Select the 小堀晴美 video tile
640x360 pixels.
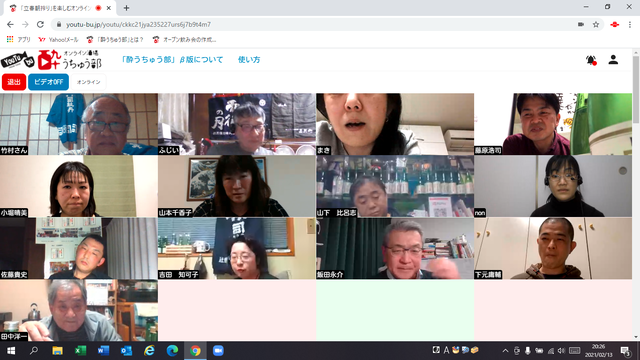pos(79,186)
